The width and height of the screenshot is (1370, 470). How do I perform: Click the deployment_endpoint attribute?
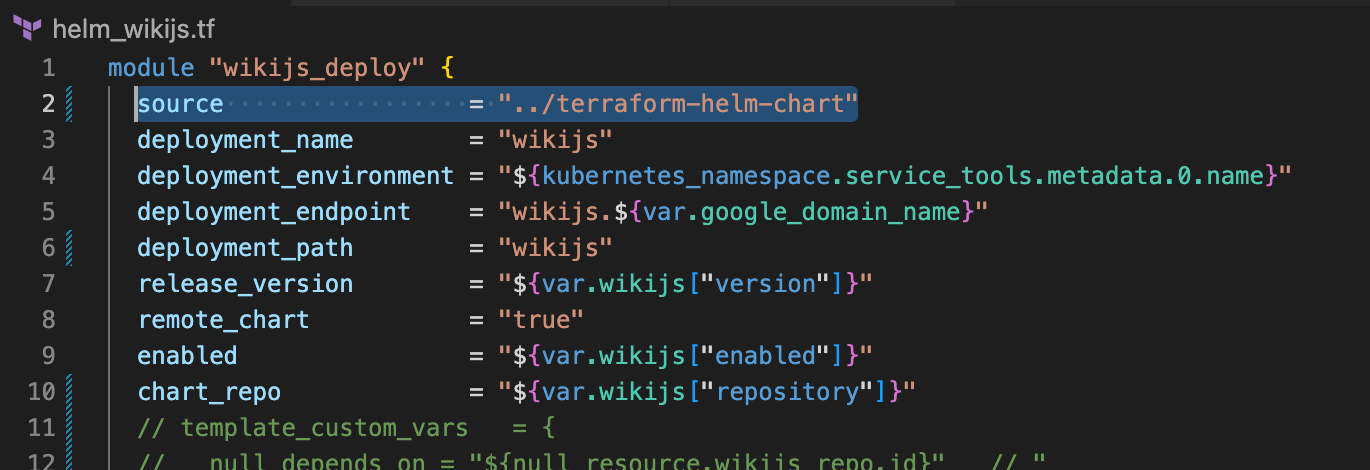click(274, 212)
